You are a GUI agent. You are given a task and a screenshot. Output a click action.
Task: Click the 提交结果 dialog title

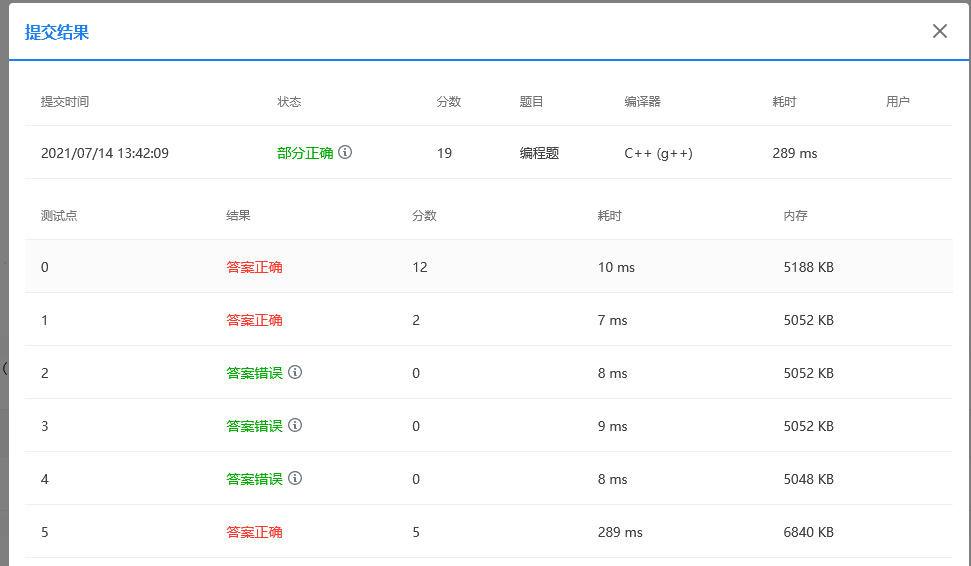click(57, 32)
